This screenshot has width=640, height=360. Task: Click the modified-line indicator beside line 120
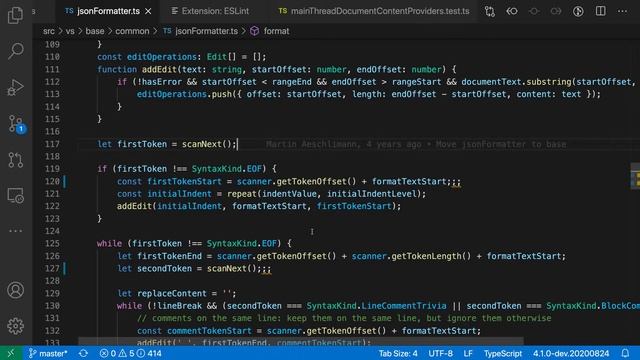click(x=64, y=181)
